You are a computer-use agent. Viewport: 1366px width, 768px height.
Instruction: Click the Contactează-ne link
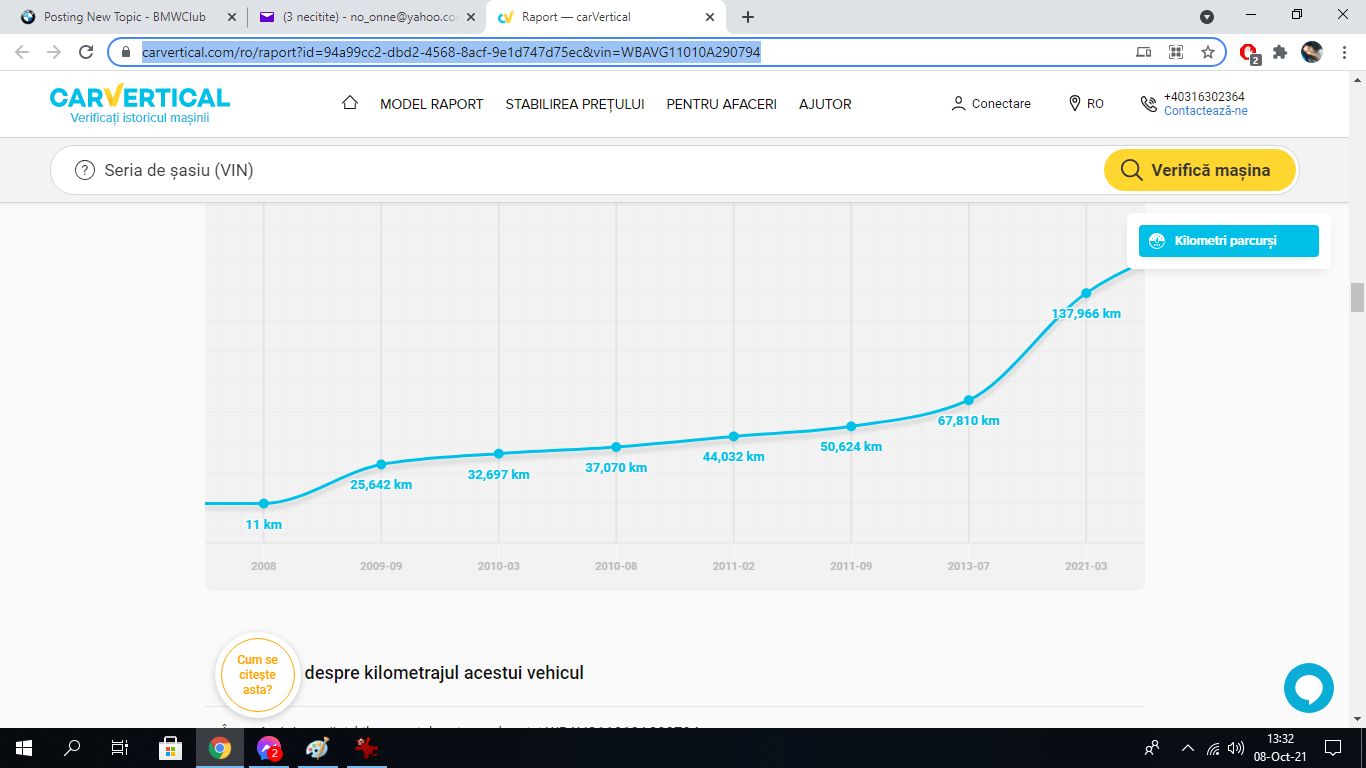(x=1205, y=111)
